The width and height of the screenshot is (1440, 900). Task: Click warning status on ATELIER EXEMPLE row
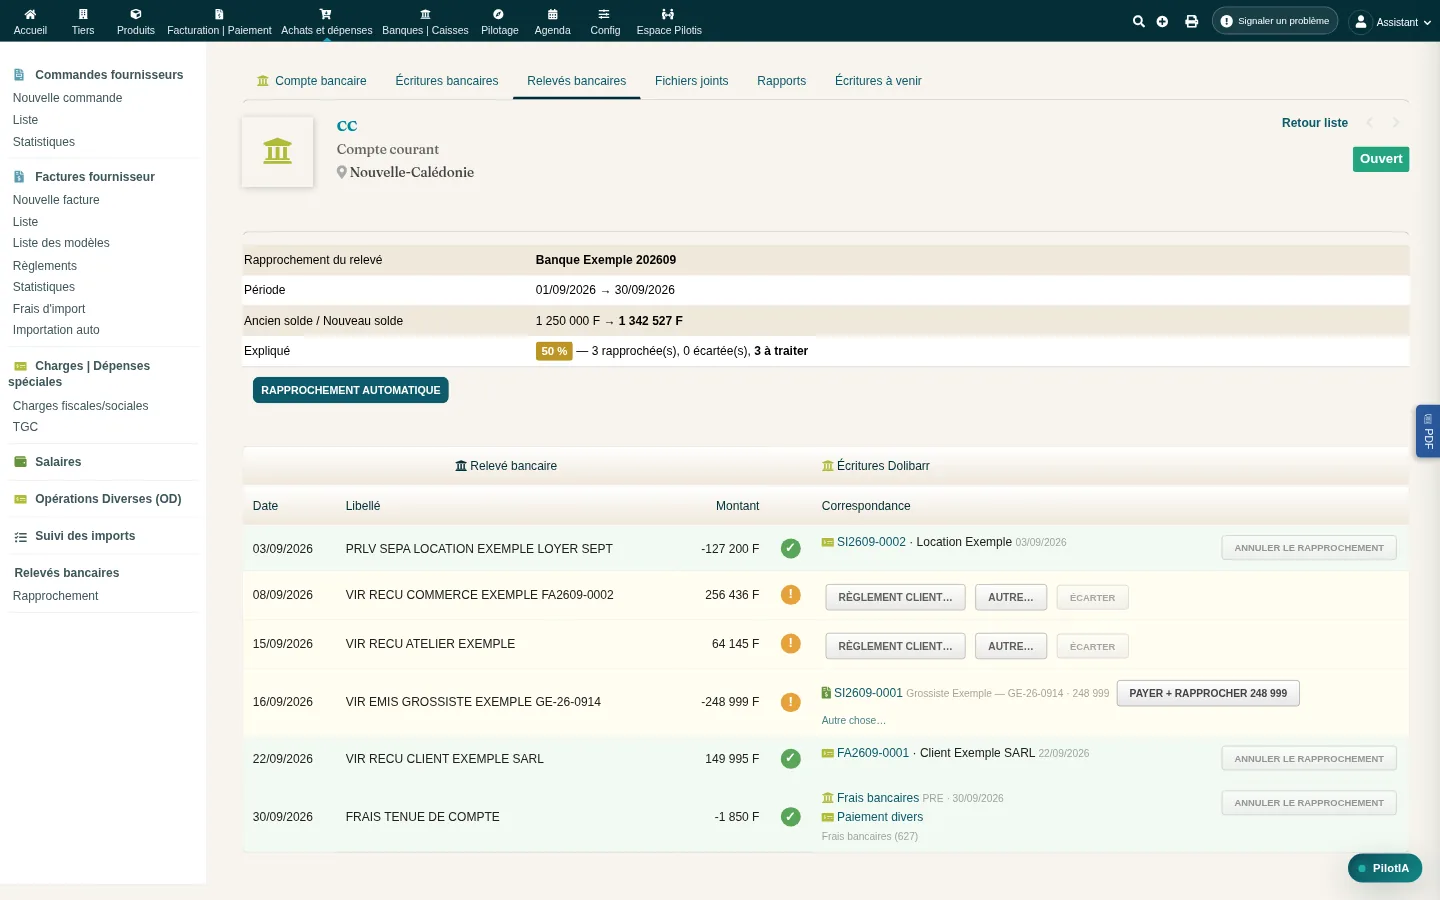pos(790,643)
